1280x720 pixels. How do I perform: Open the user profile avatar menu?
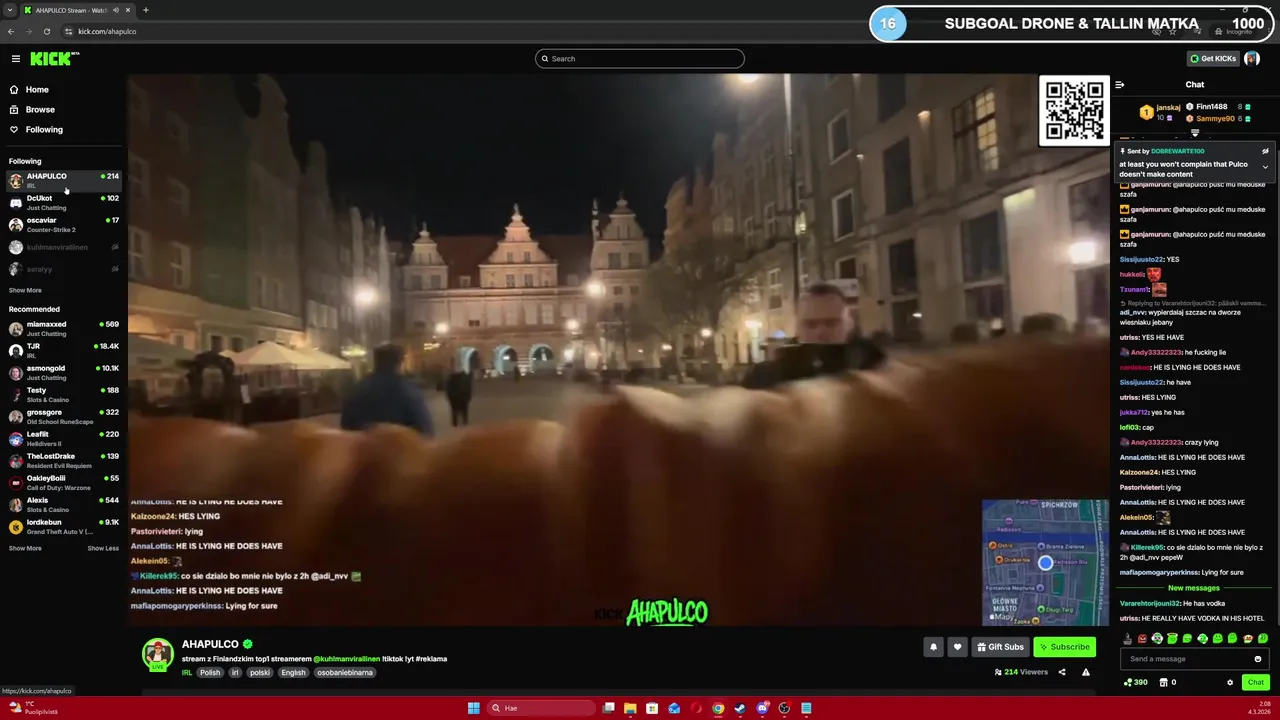click(x=1252, y=59)
